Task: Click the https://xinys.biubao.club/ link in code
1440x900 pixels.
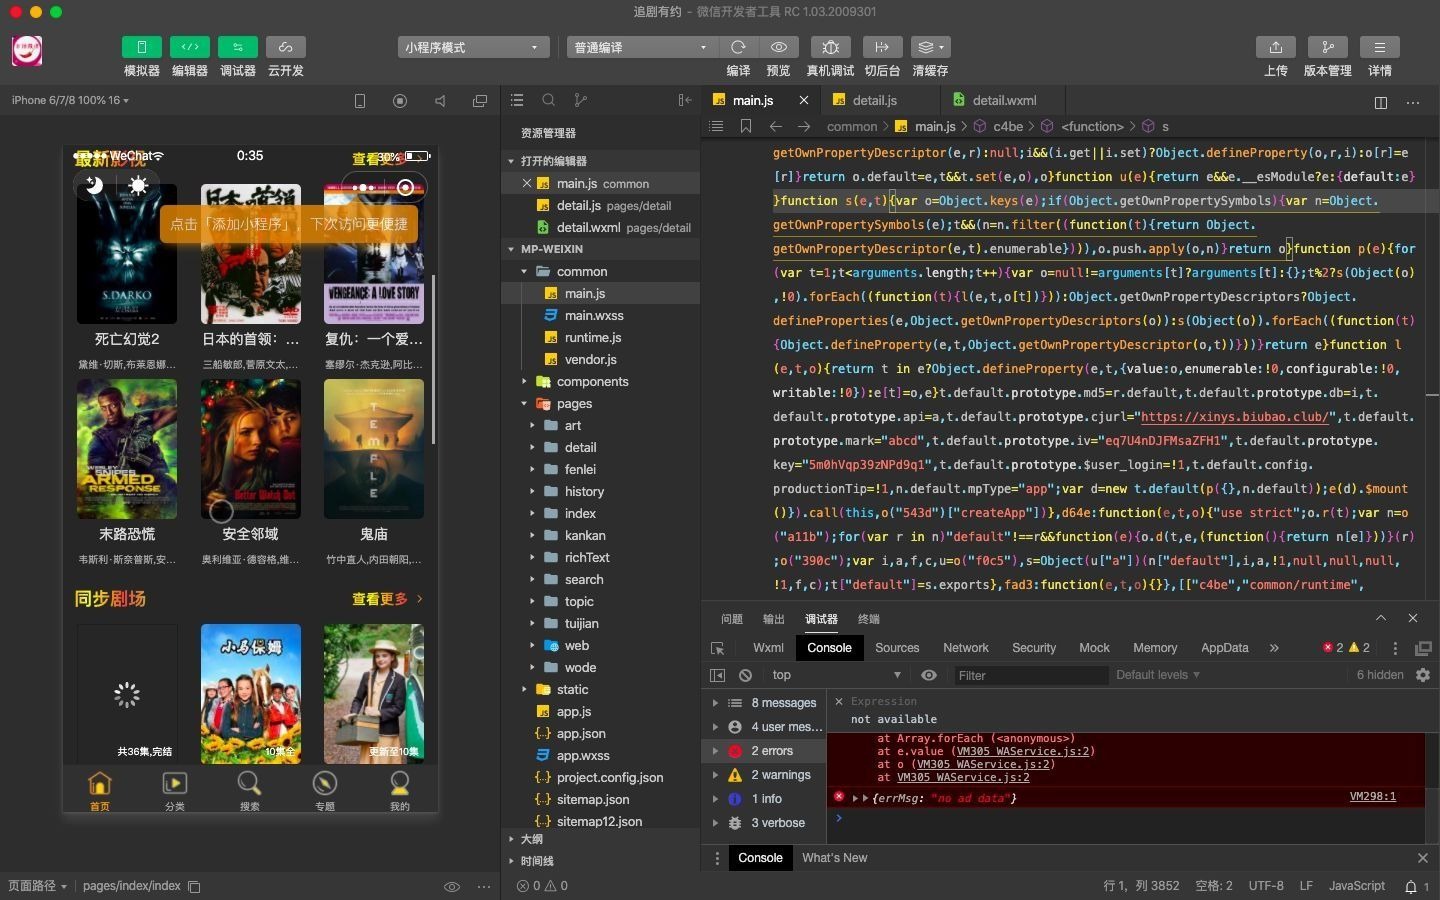Action: tap(1234, 417)
